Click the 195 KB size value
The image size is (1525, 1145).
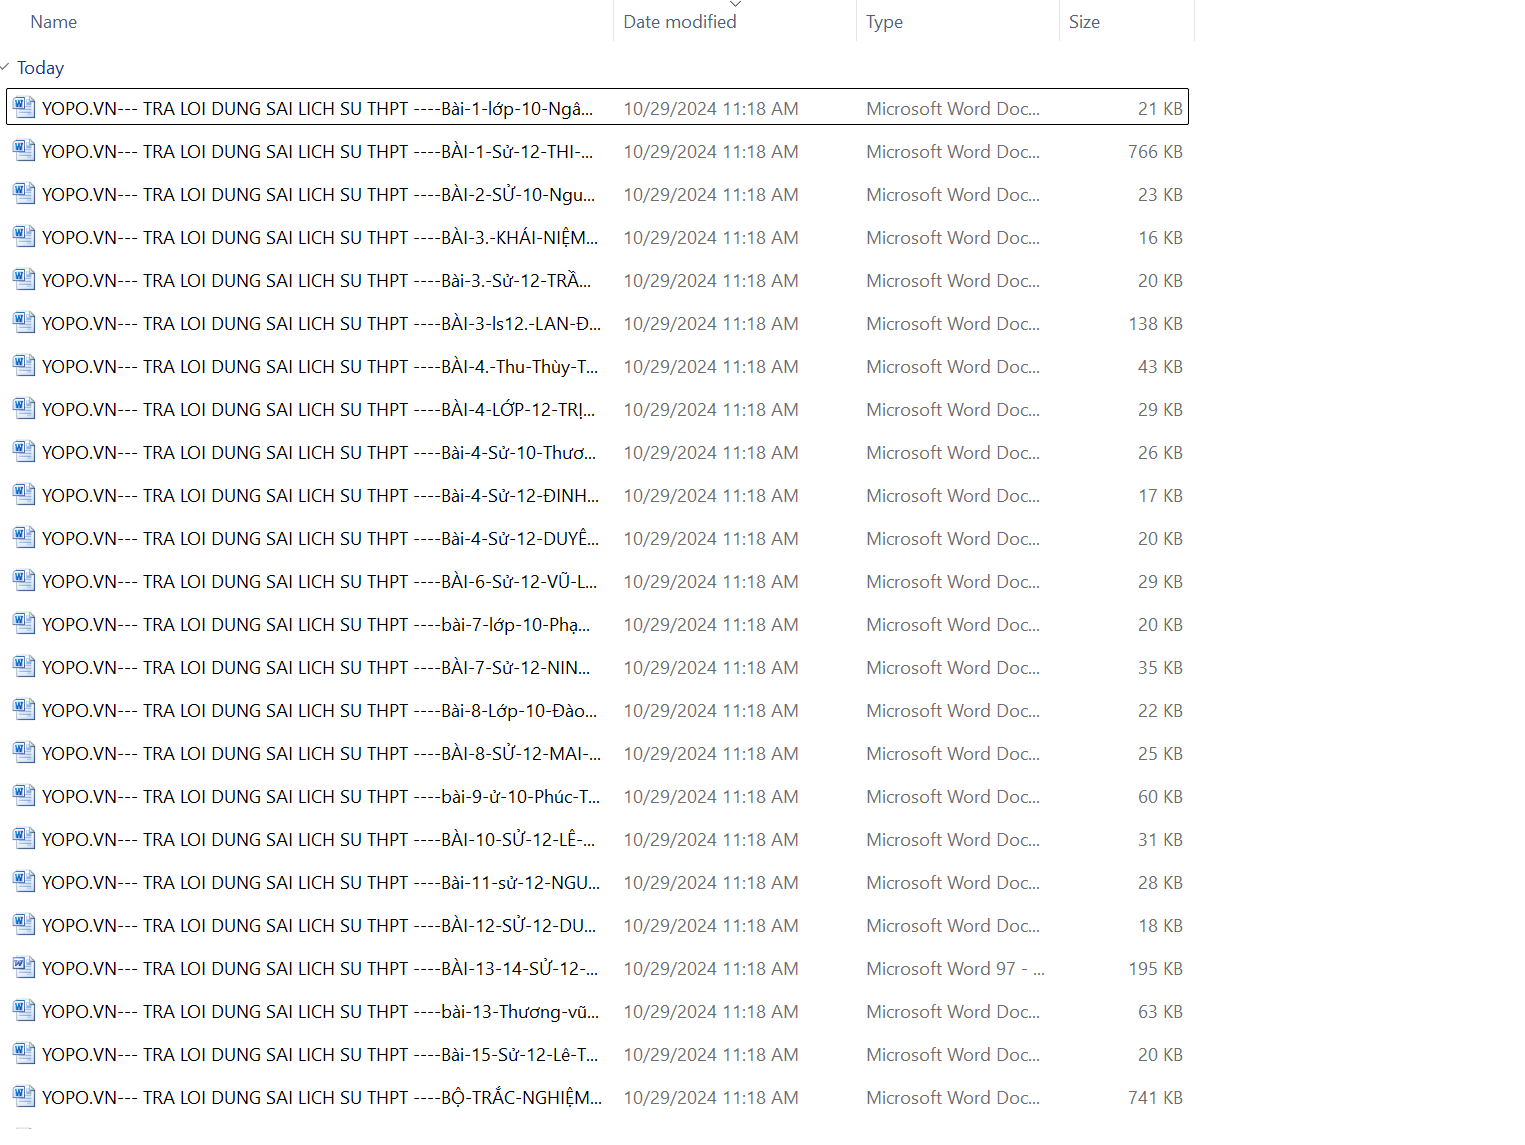[1155, 968]
